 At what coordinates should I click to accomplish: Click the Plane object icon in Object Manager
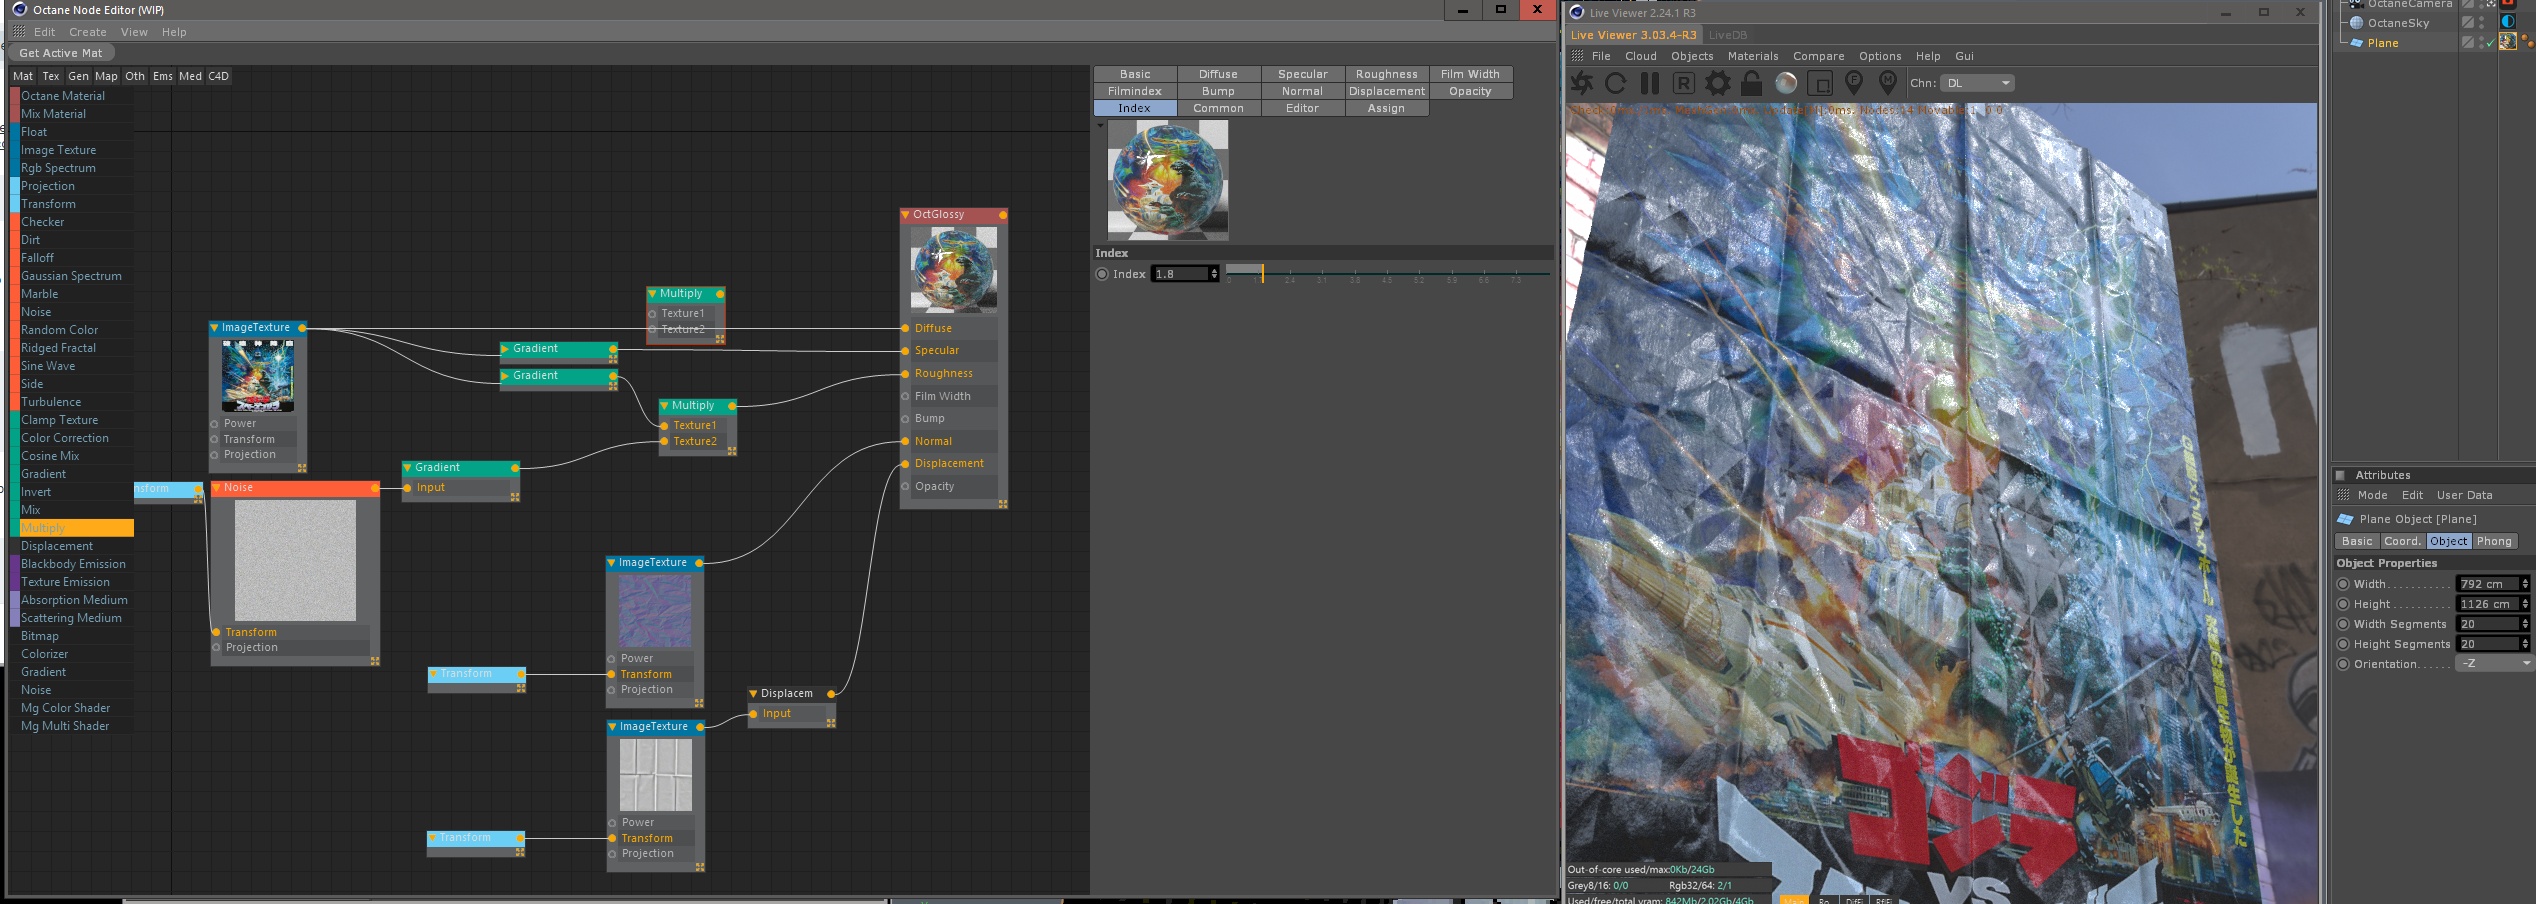tap(2357, 43)
